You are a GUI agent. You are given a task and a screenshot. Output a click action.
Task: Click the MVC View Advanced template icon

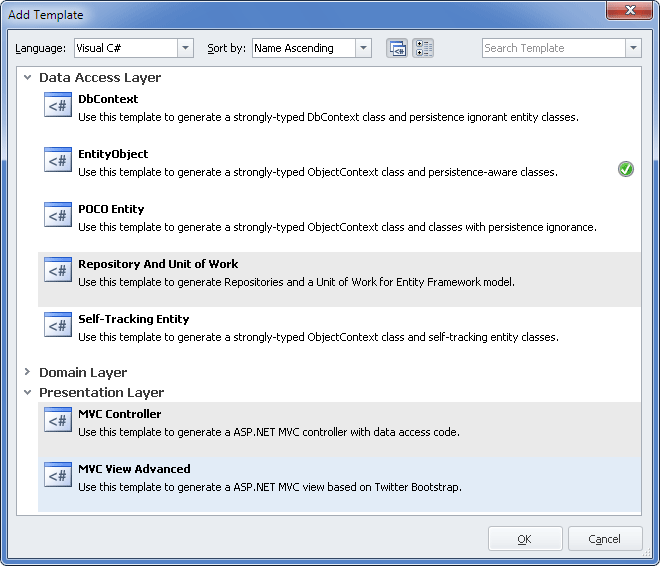click(x=58, y=475)
